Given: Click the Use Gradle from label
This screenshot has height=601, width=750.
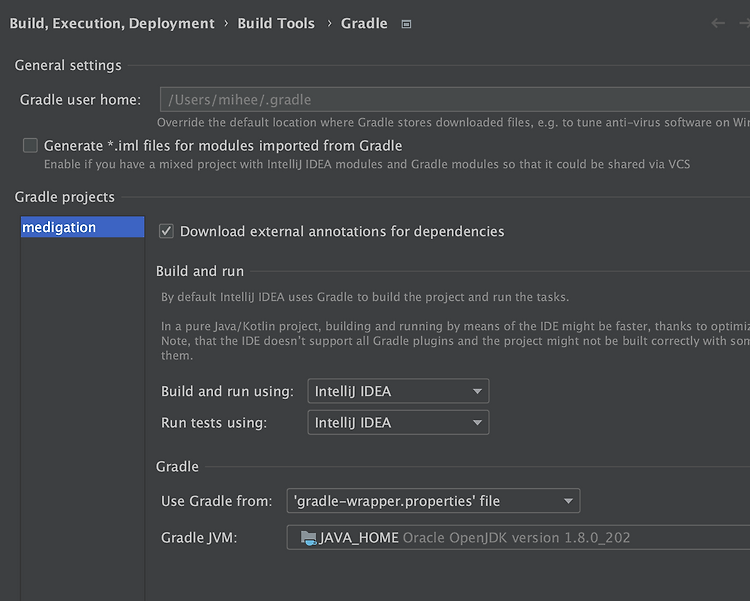Looking at the screenshot, I should 216,501.
